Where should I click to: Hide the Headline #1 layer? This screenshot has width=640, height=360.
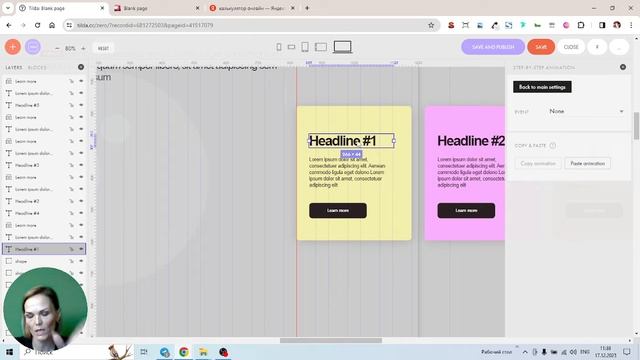(x=81, y=249)
